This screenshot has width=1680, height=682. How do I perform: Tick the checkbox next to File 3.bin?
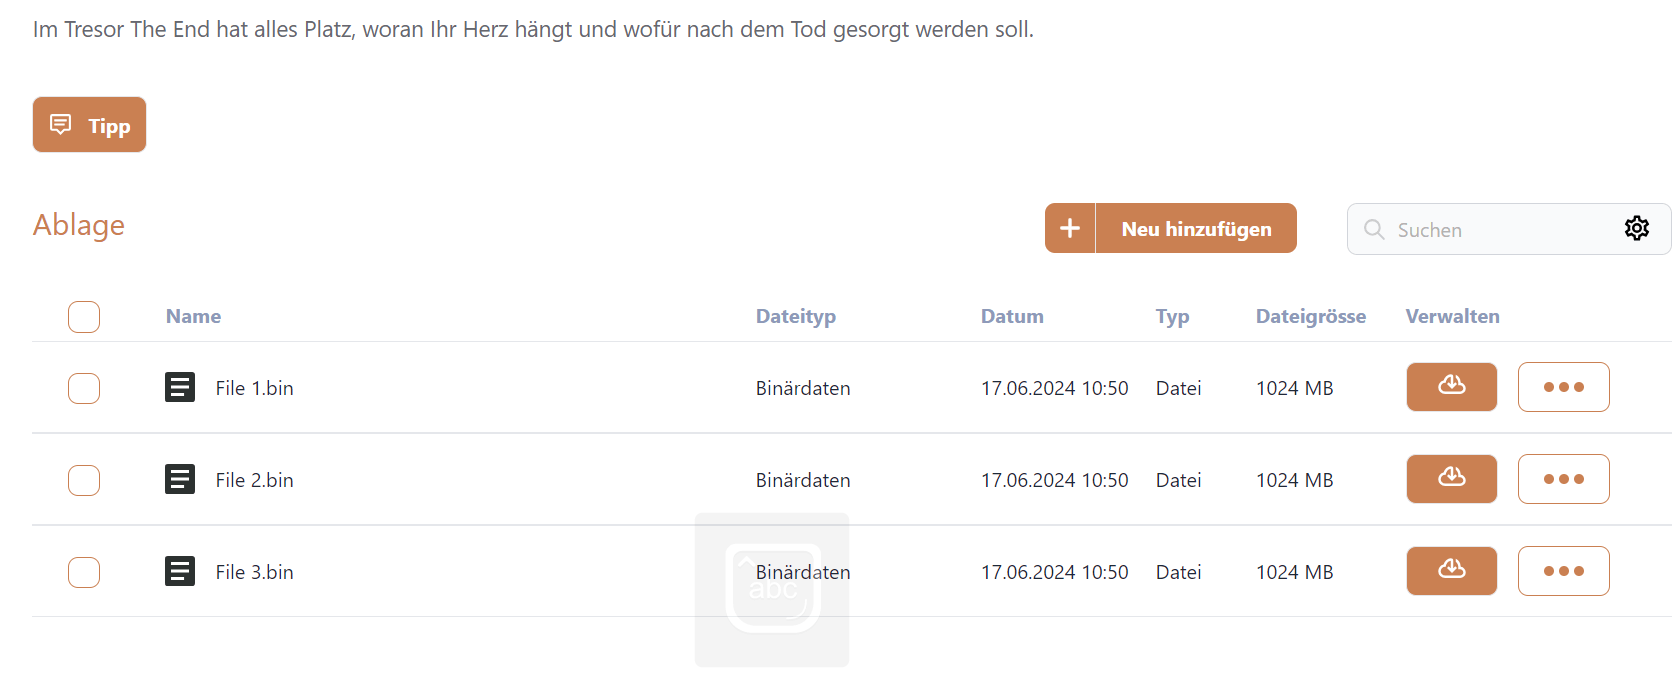84,572
